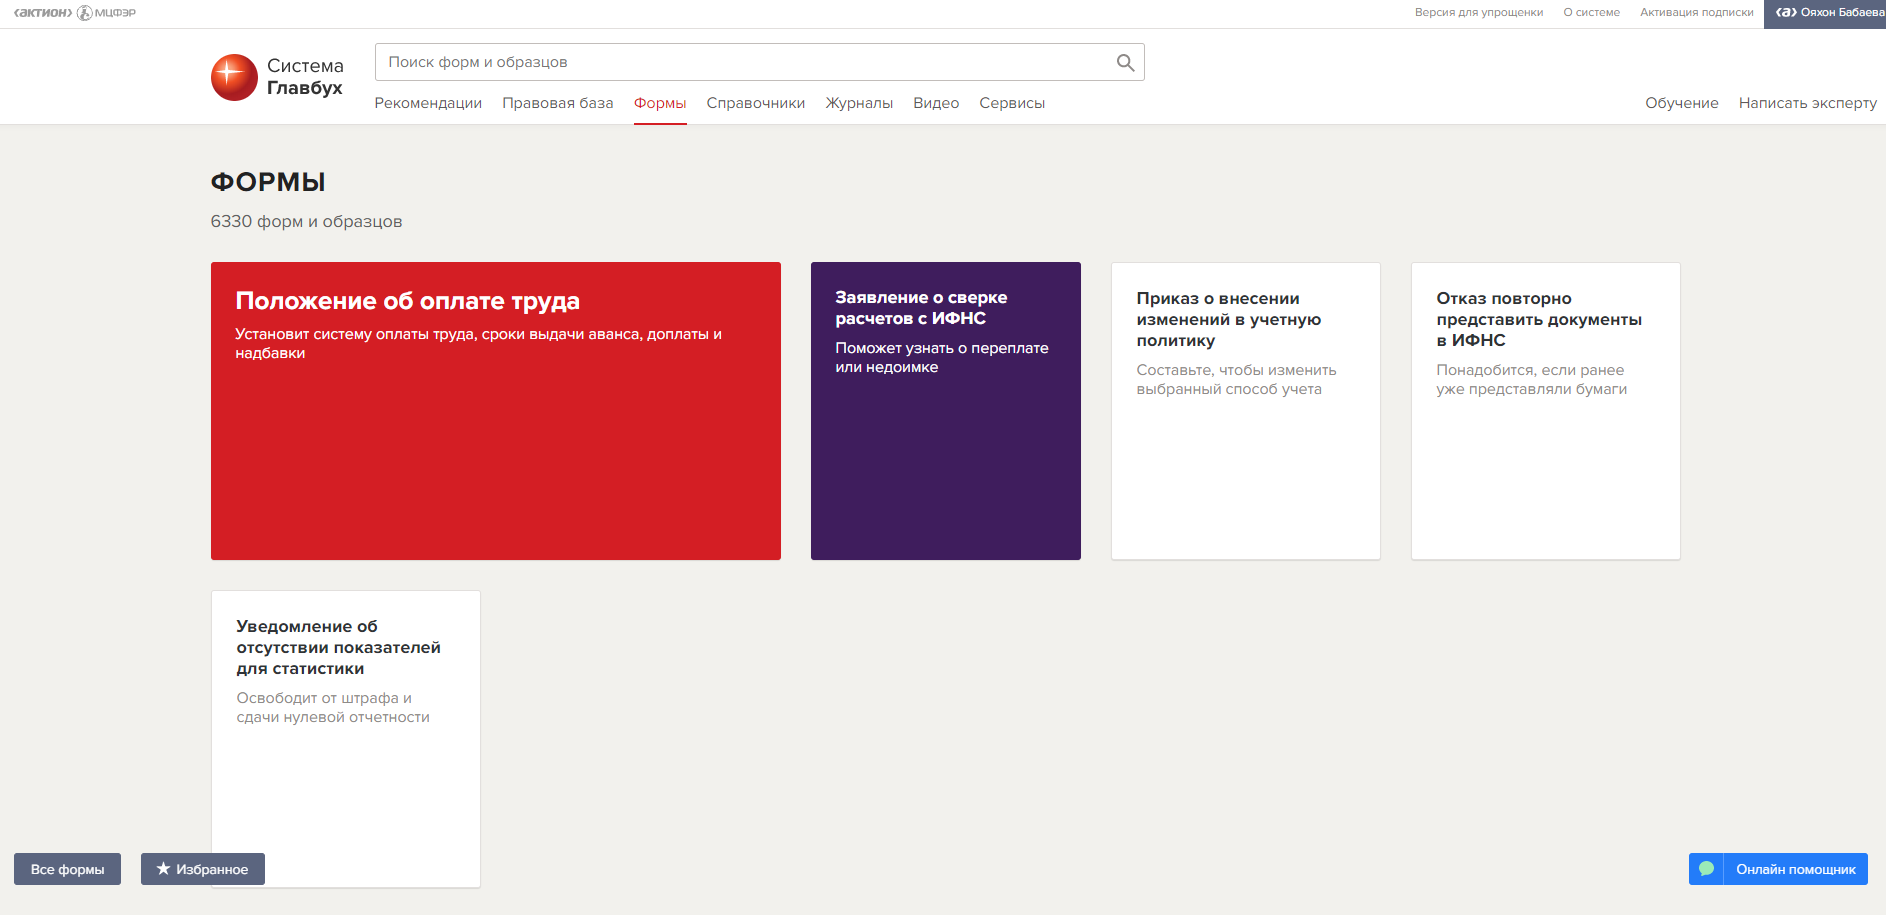1886x915 pixels.
Task: Open the Видео section
Action: point(935,103)
